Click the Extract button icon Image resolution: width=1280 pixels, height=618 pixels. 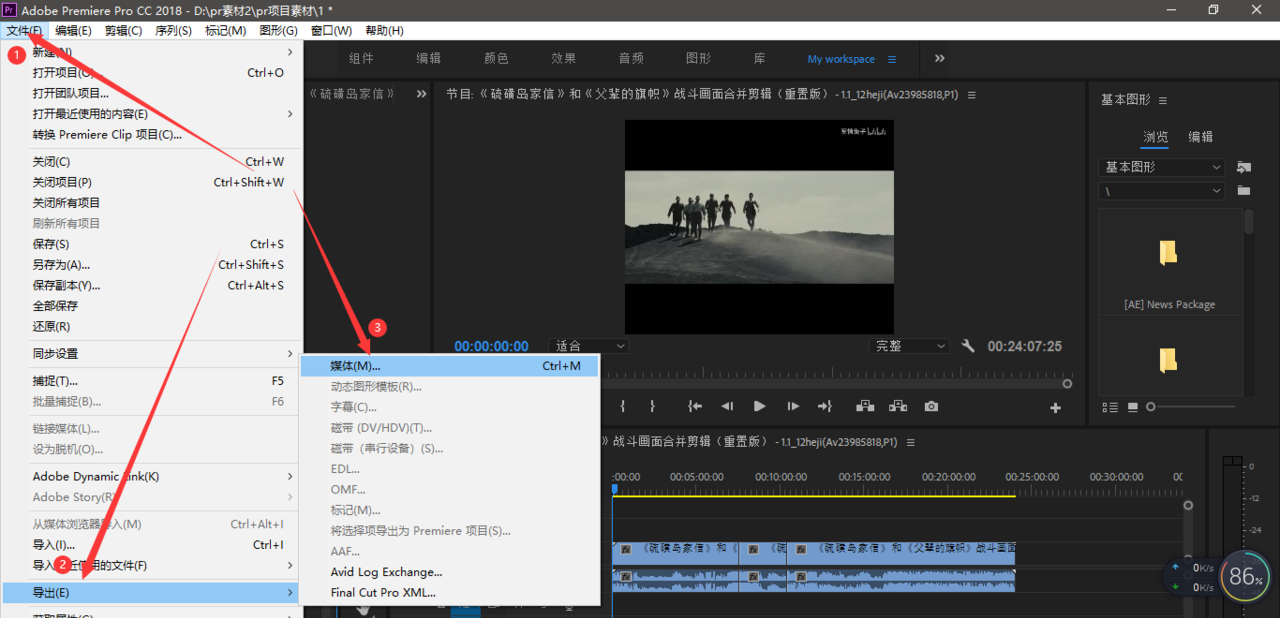(898, 406)
